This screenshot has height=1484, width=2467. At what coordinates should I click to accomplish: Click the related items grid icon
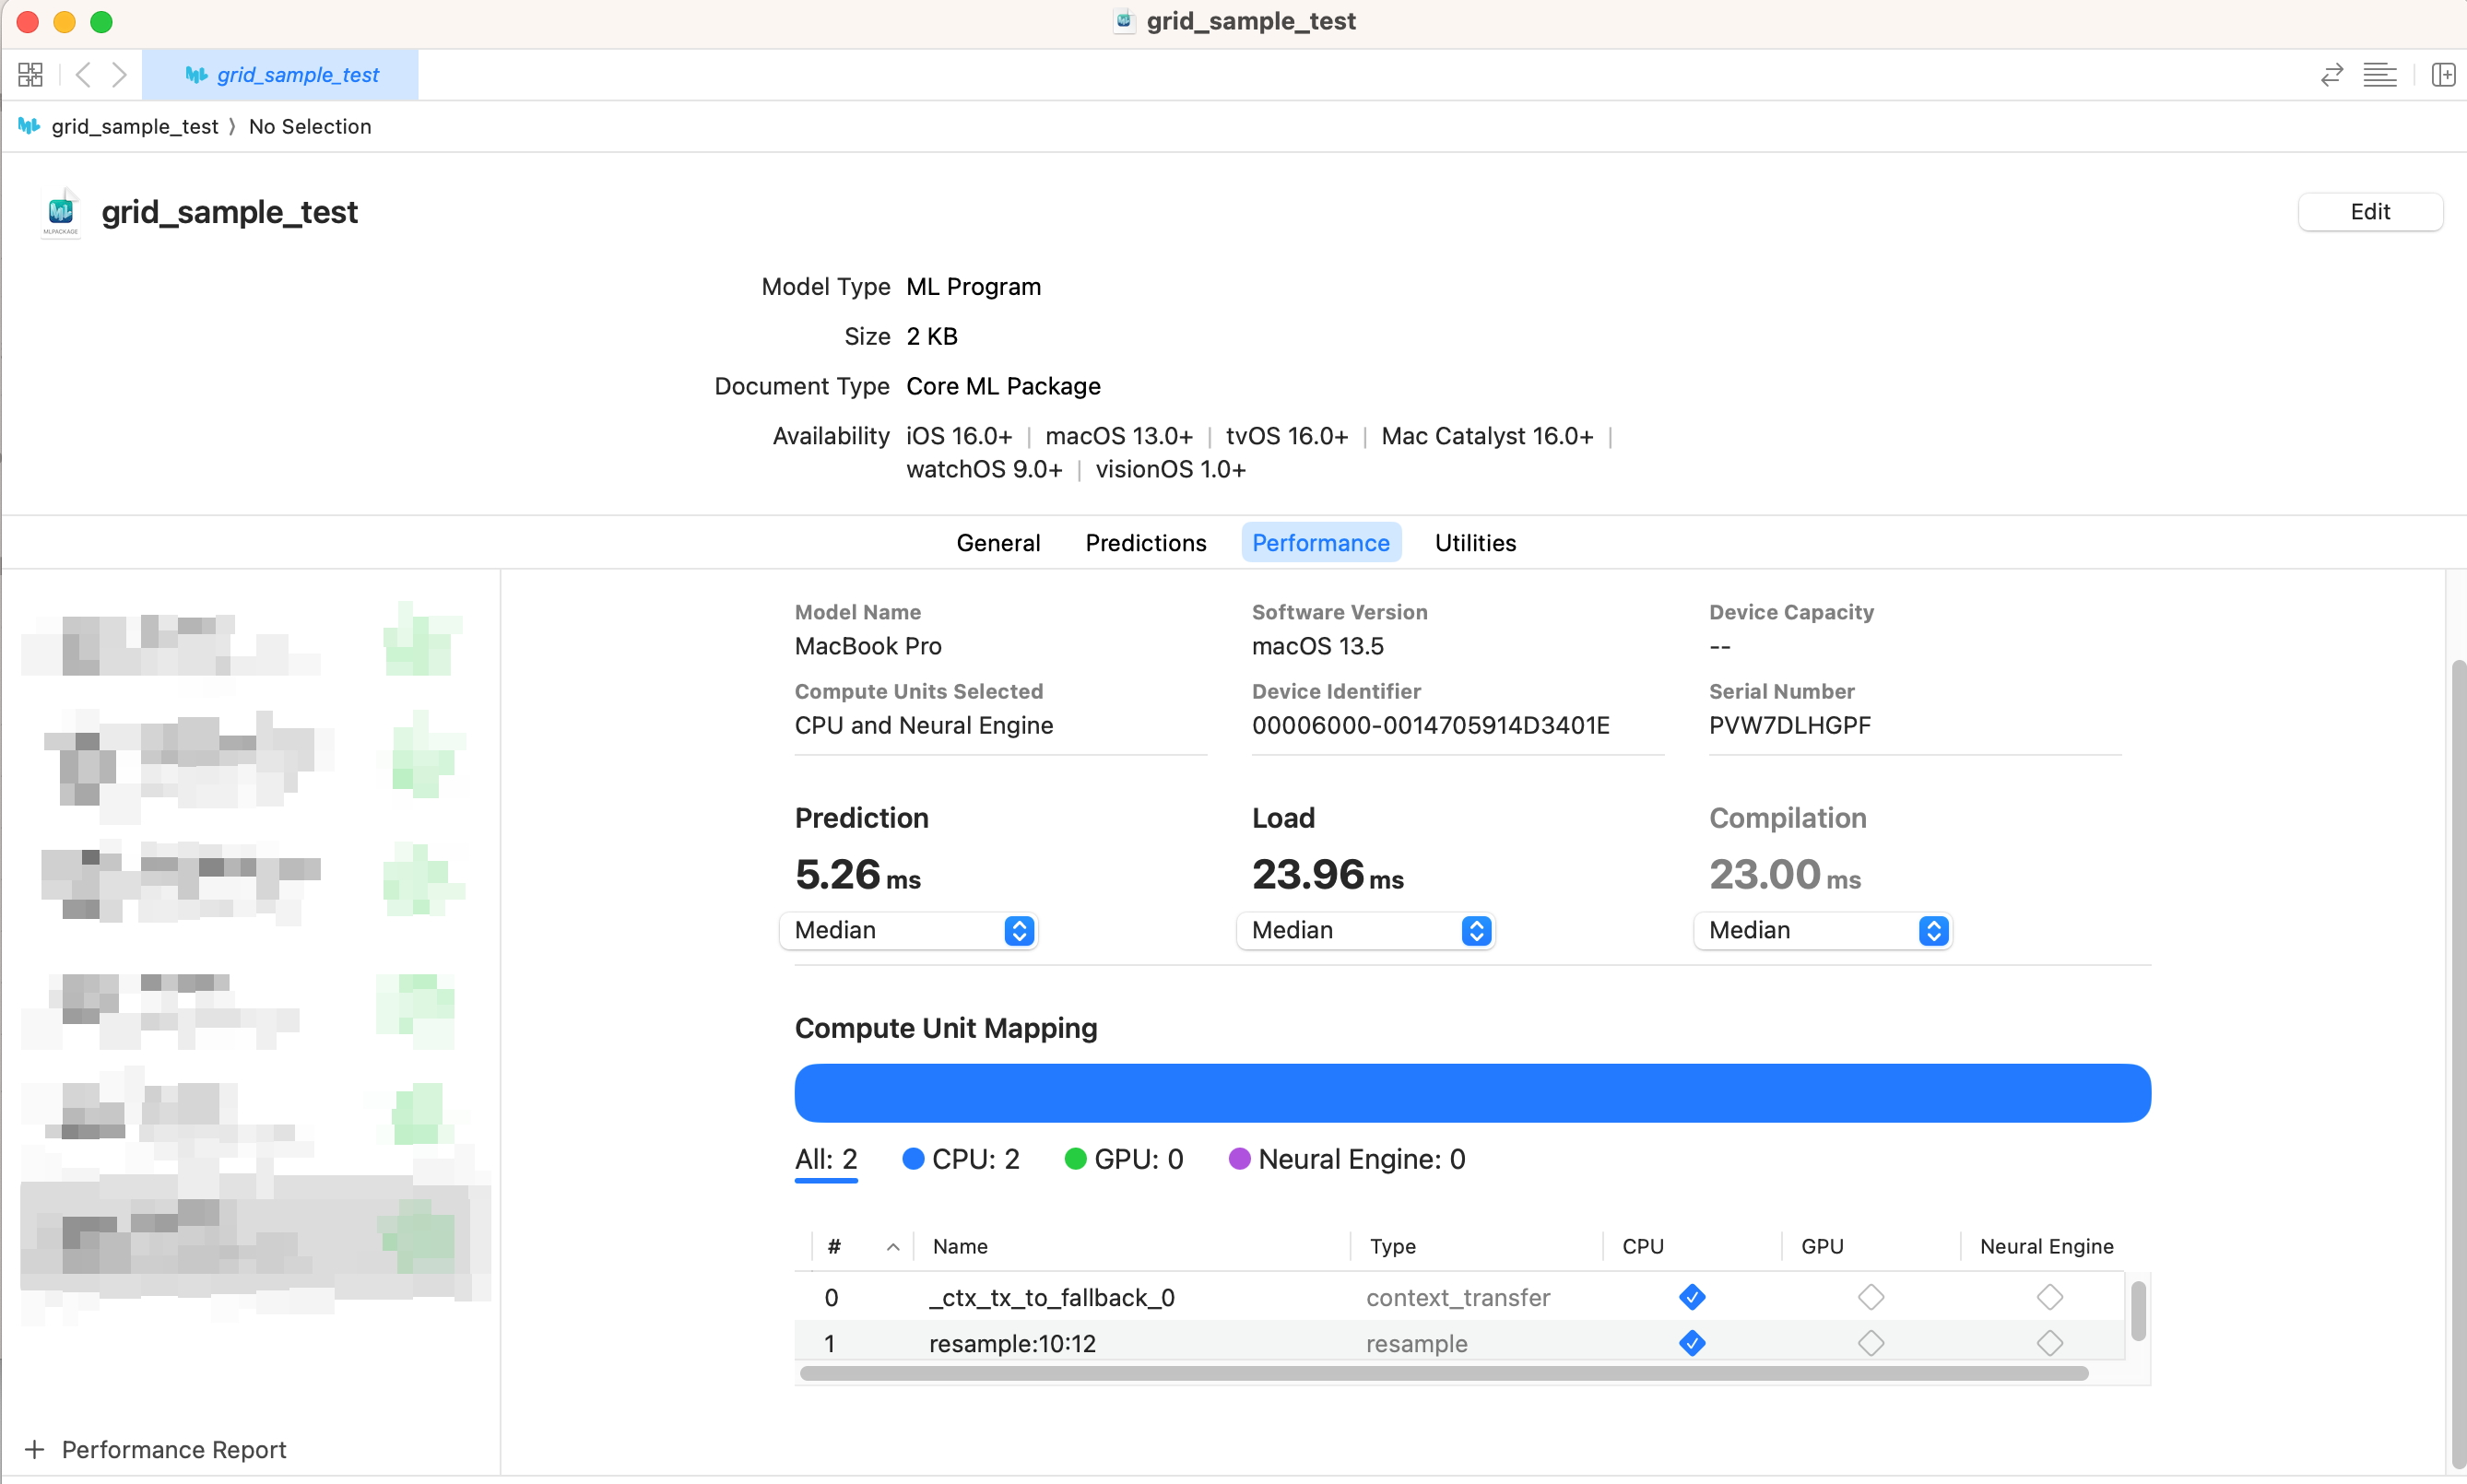[30, 75]
